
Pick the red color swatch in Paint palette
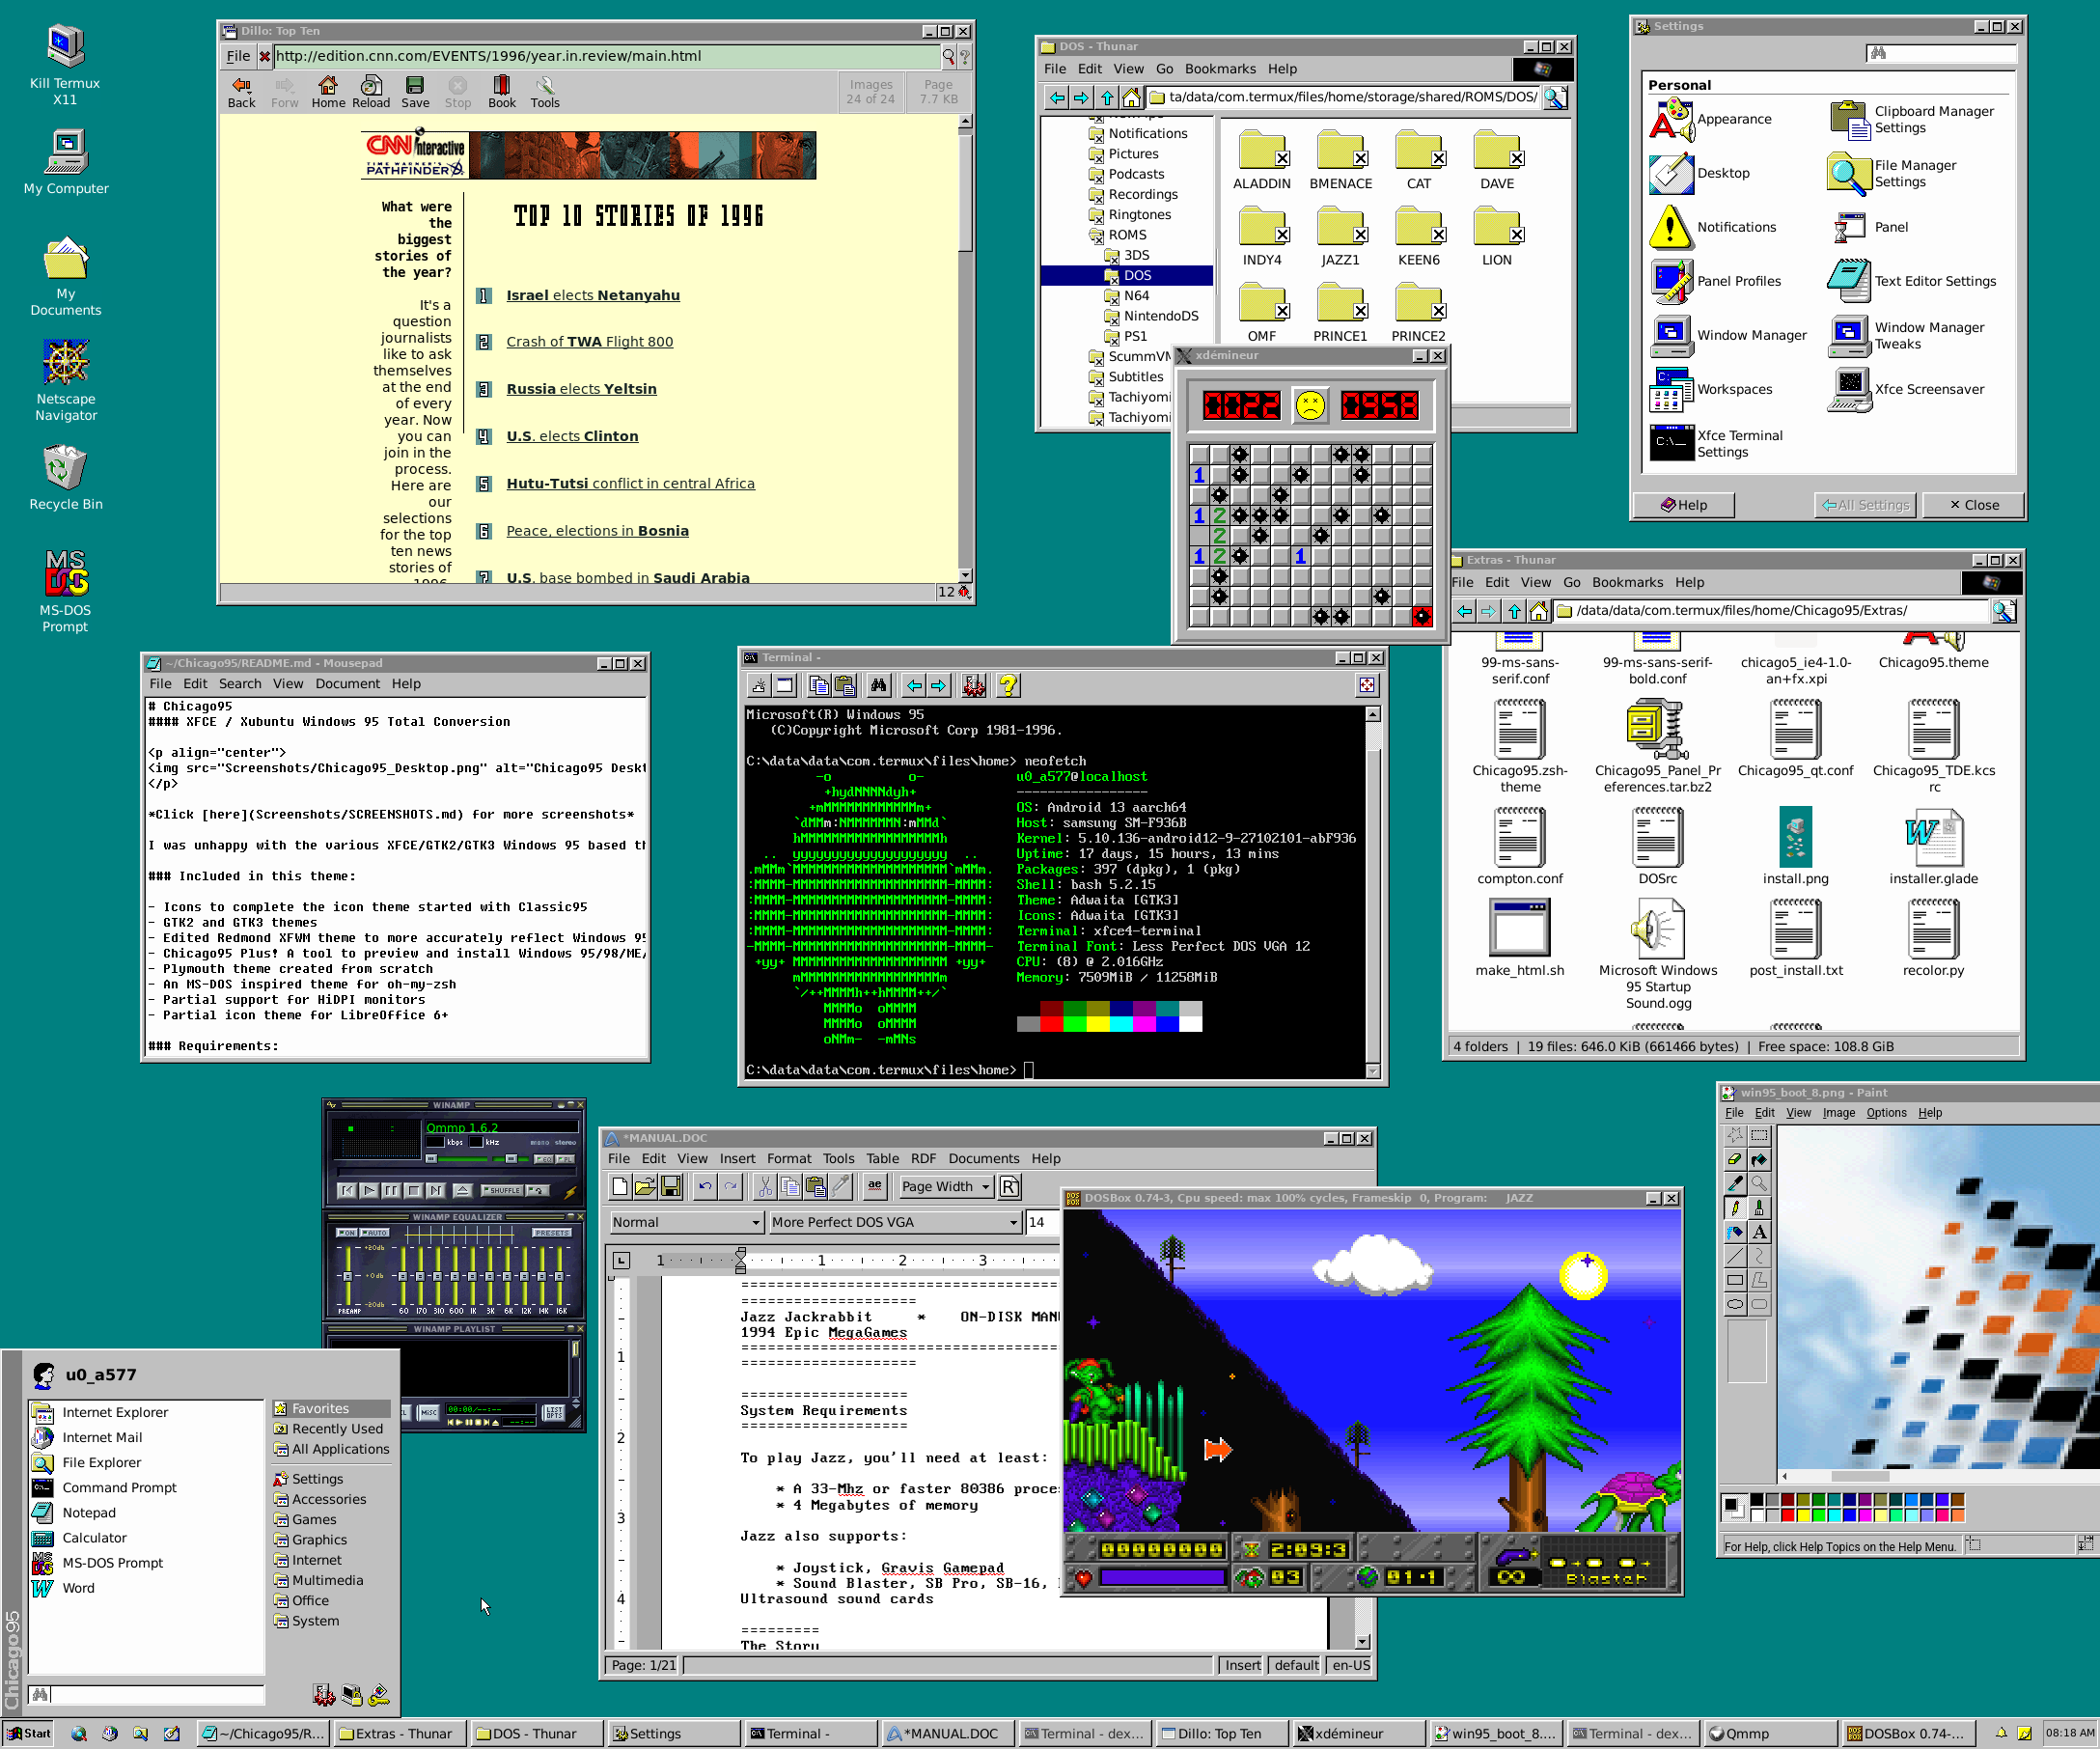coord(1788,1516)
